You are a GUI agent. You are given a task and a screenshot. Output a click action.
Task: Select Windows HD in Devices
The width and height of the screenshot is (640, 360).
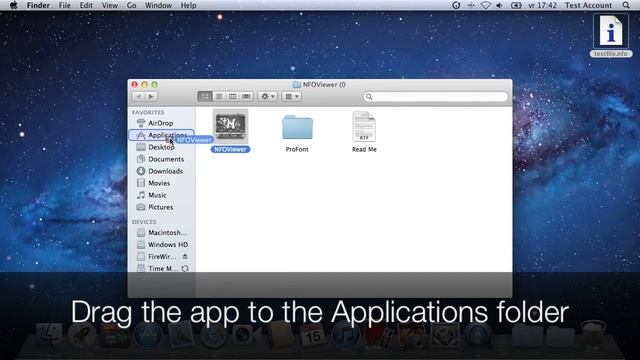[162, 244]
